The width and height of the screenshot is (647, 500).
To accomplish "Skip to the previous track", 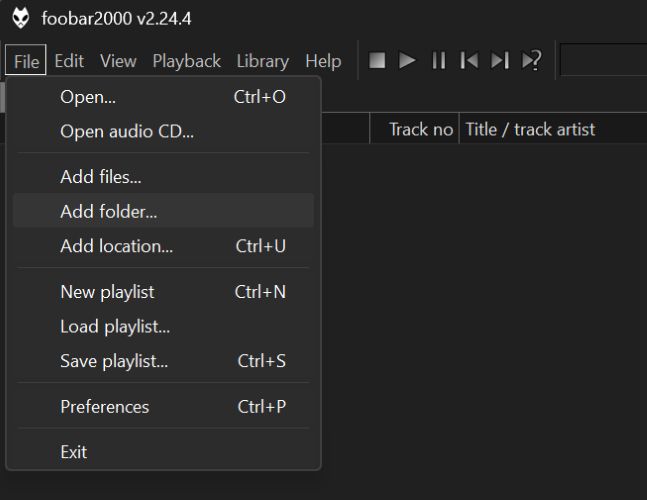I will pos(469,61).
